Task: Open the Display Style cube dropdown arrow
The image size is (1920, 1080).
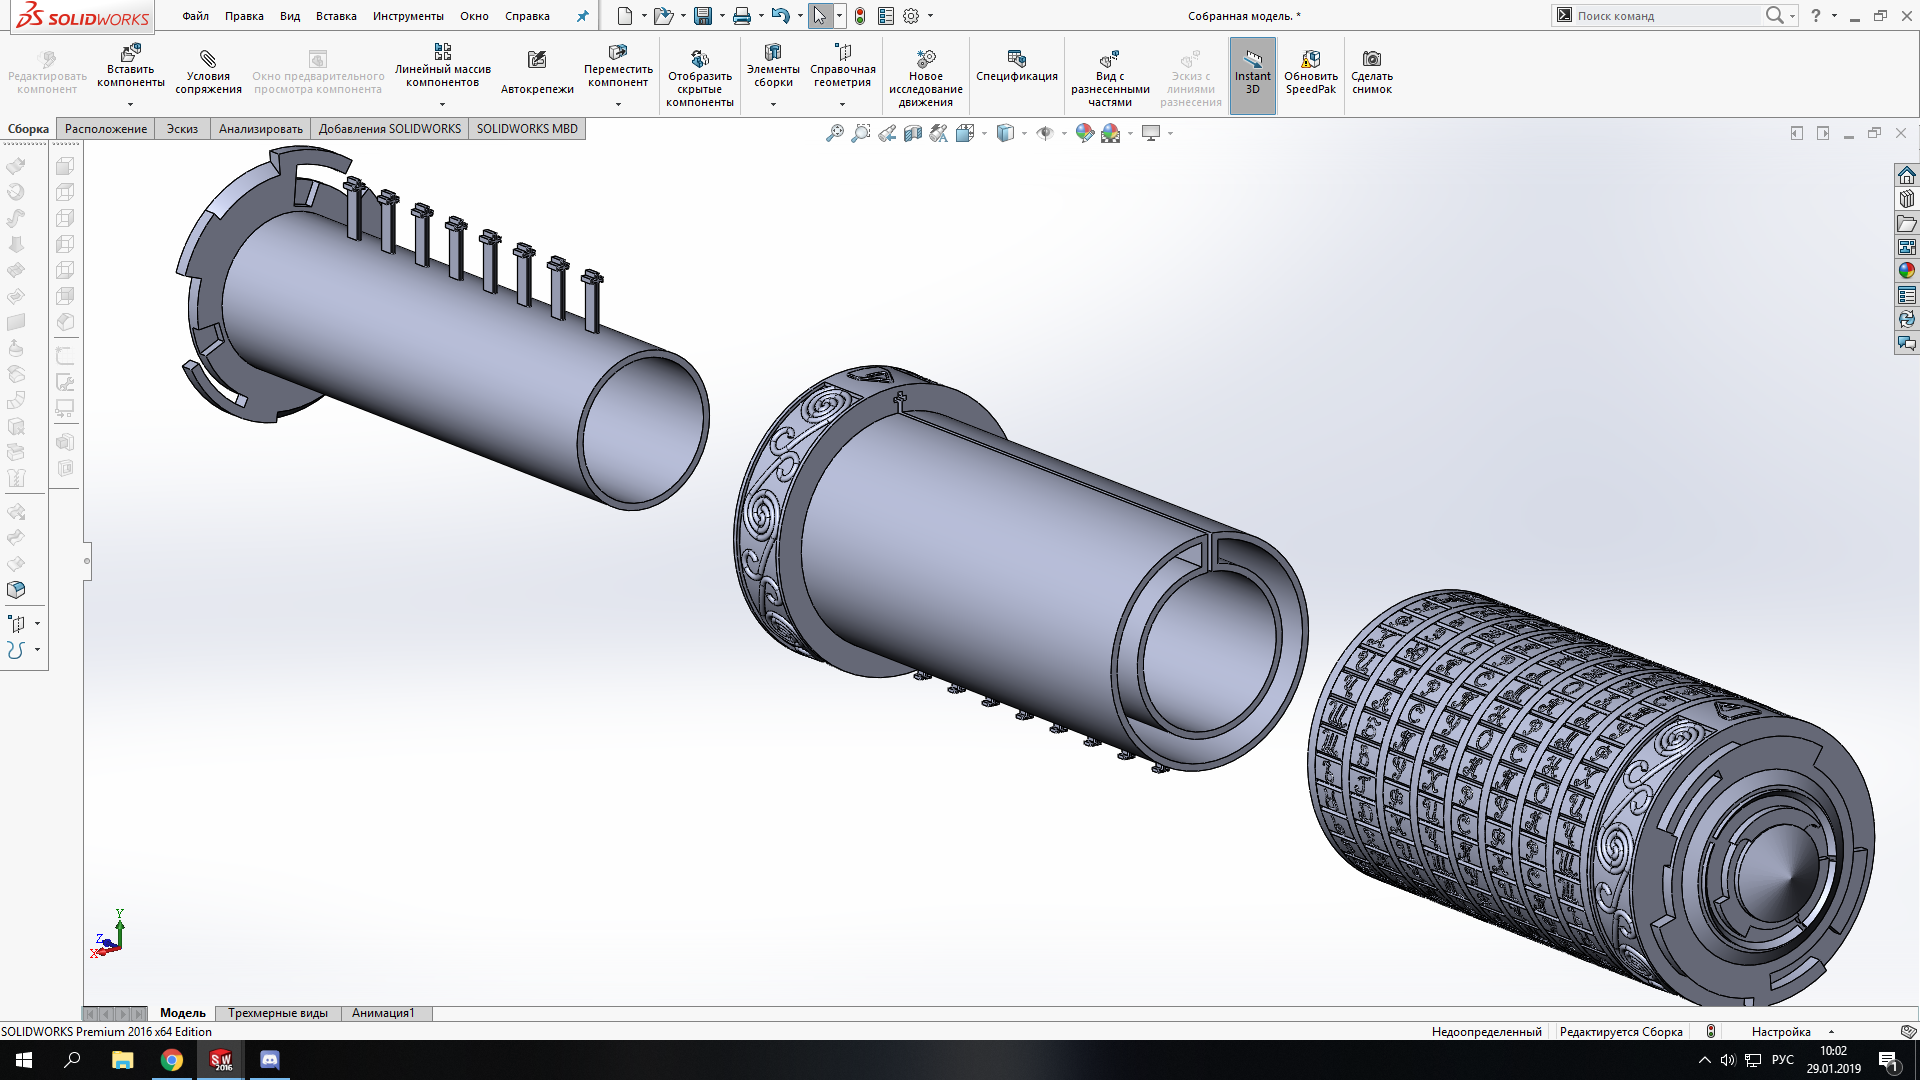Action: tap(1024, 133)
